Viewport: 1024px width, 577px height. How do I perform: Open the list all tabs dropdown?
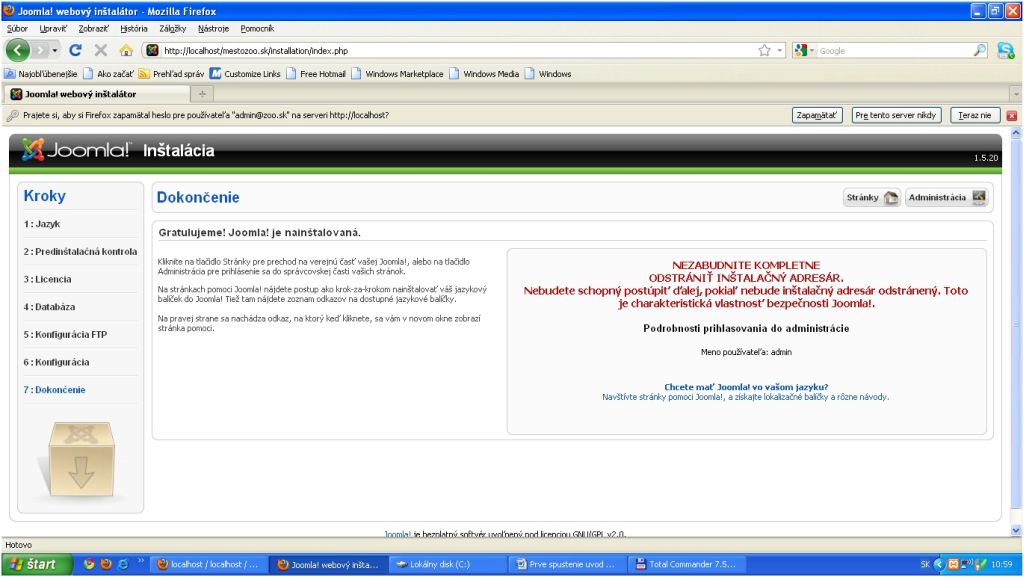[x=1016, y=94]
